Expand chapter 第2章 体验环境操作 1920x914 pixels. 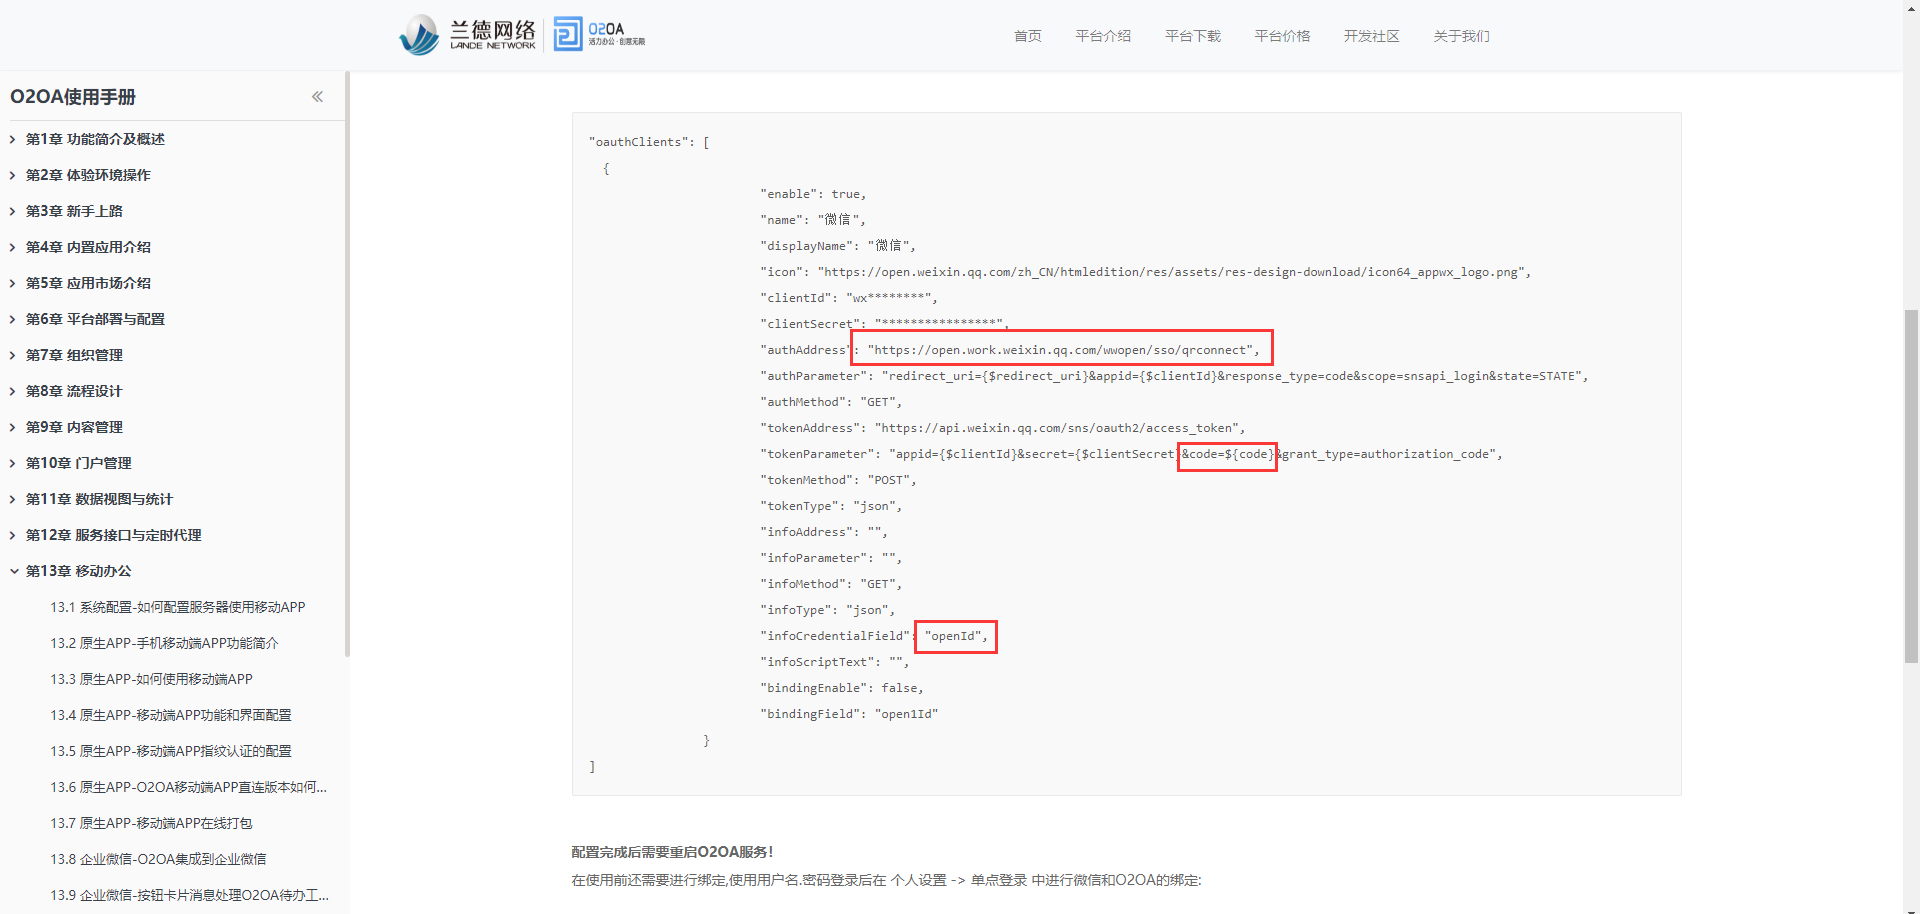pos(13,176)
